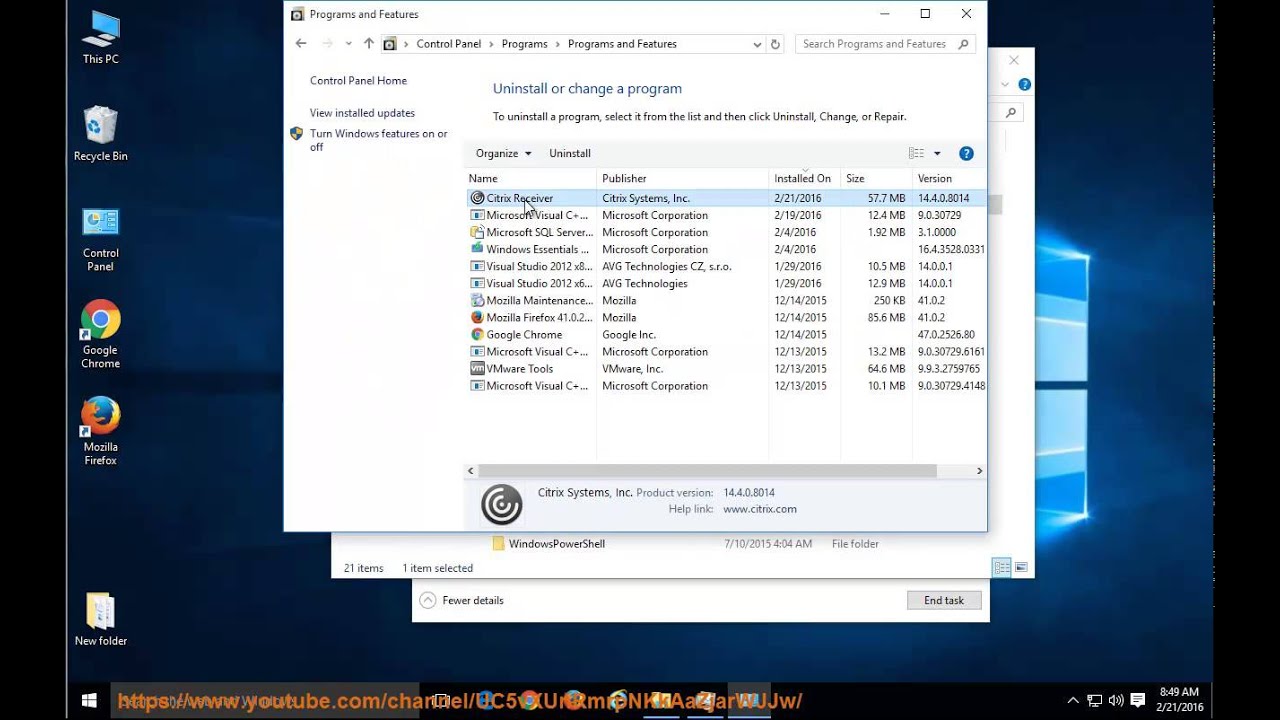Click Uninstall in the toolbar
This screenshot has width=1280, height=720.
570,153
